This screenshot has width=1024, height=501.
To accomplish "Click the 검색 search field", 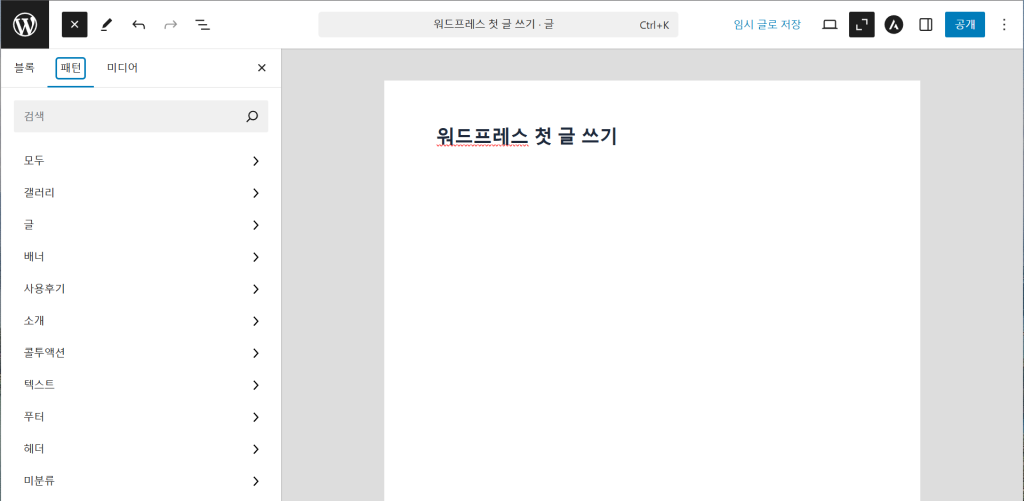I will tap(141, 116).
